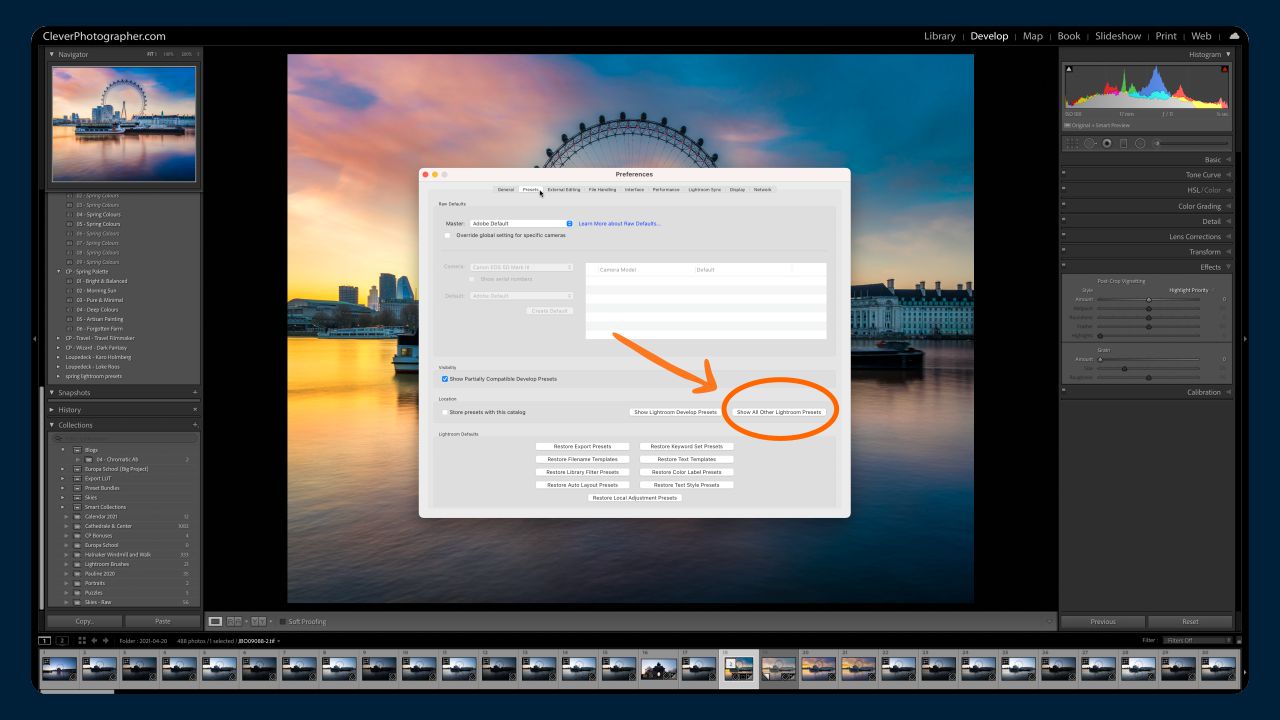Enable the Soft Proofing checkbox
This screenshot has width=1280, height=720.
point(282,621)
